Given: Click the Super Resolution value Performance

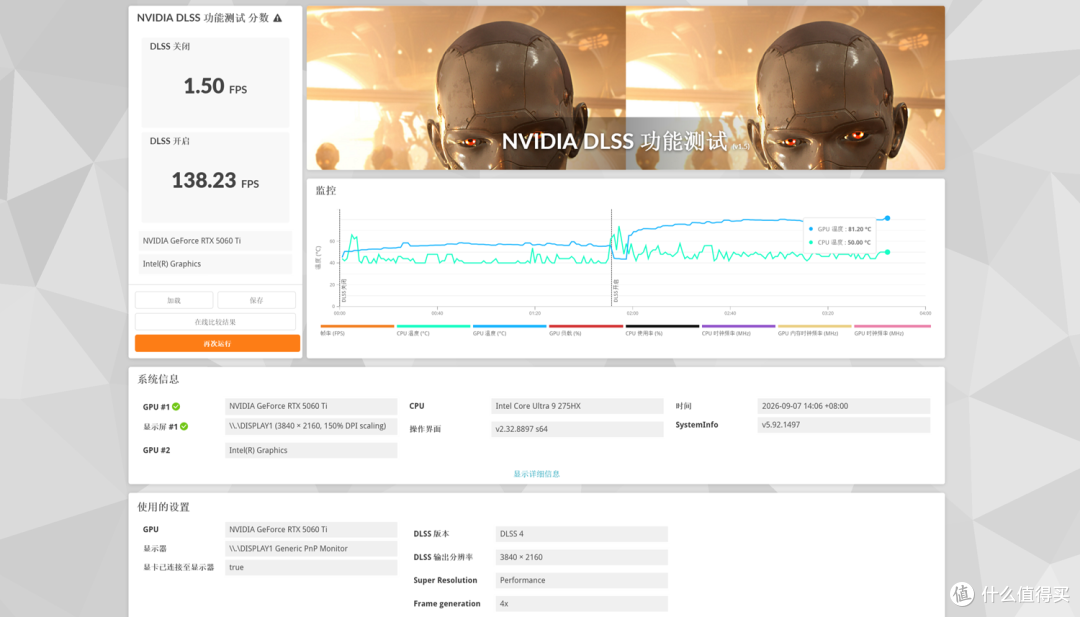Looking at the screenshot, I should [x=581, y=581].
